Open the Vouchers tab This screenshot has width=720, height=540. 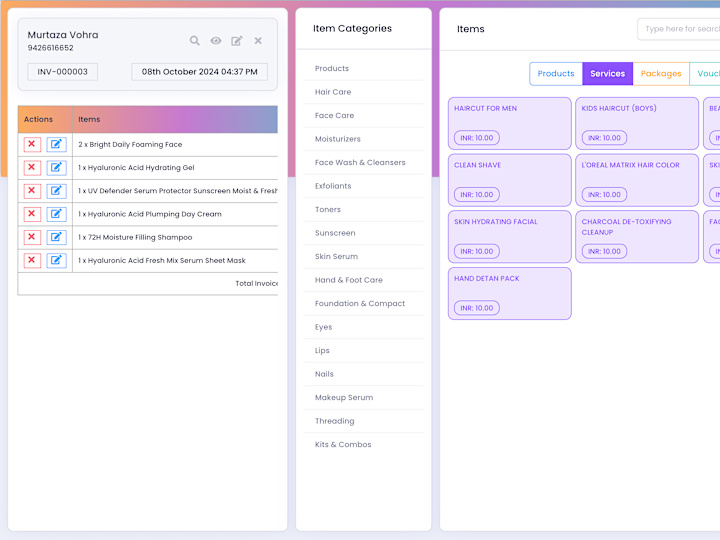[705, 73]
